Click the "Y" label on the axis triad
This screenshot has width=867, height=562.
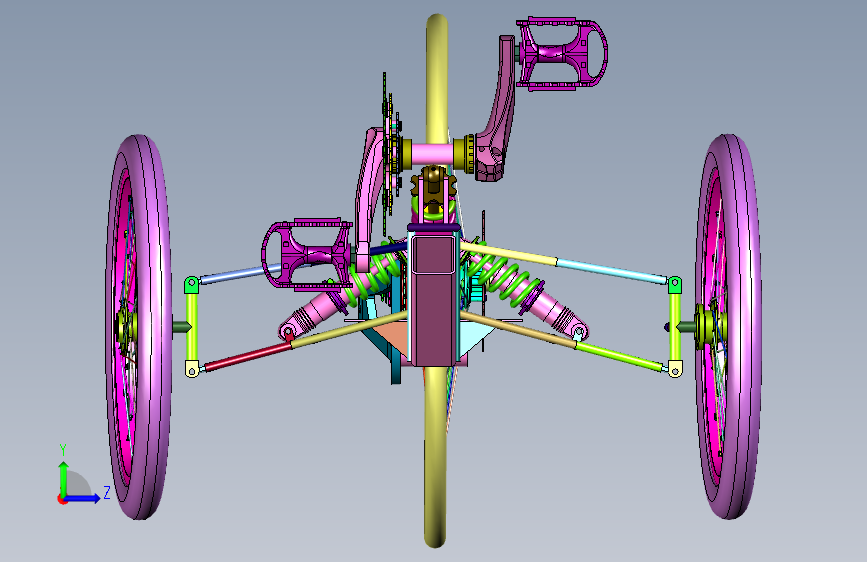[x=63, y=450]
